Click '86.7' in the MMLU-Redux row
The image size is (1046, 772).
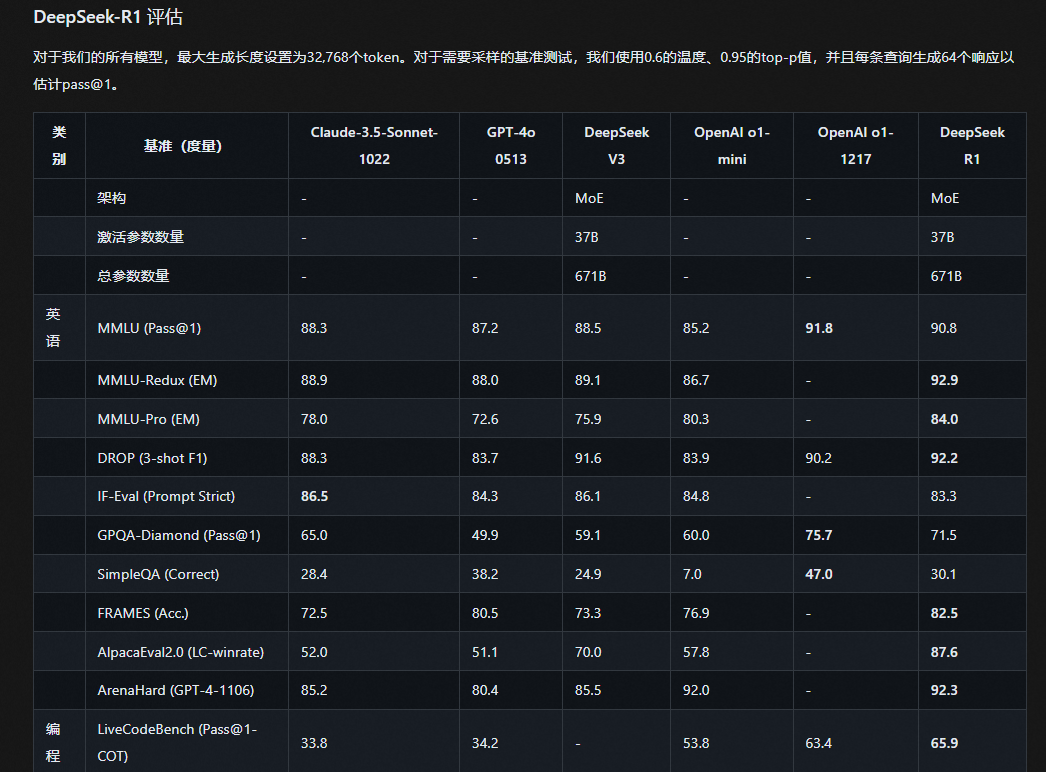pyautogui.click(x=696, y=380)
